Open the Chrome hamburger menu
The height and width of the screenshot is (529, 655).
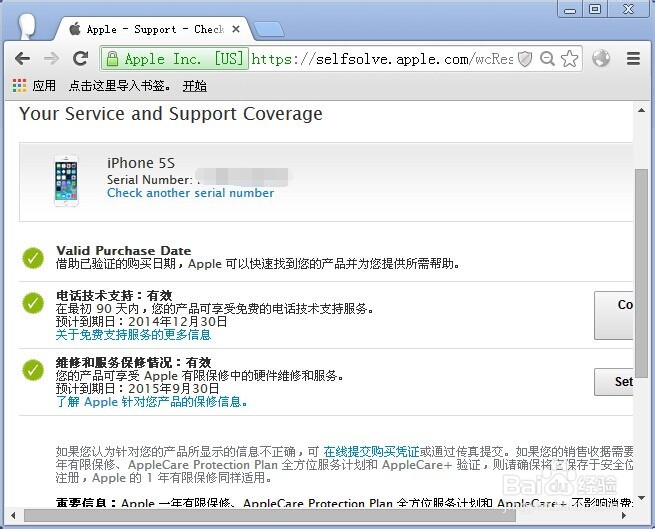pos(633,58)
